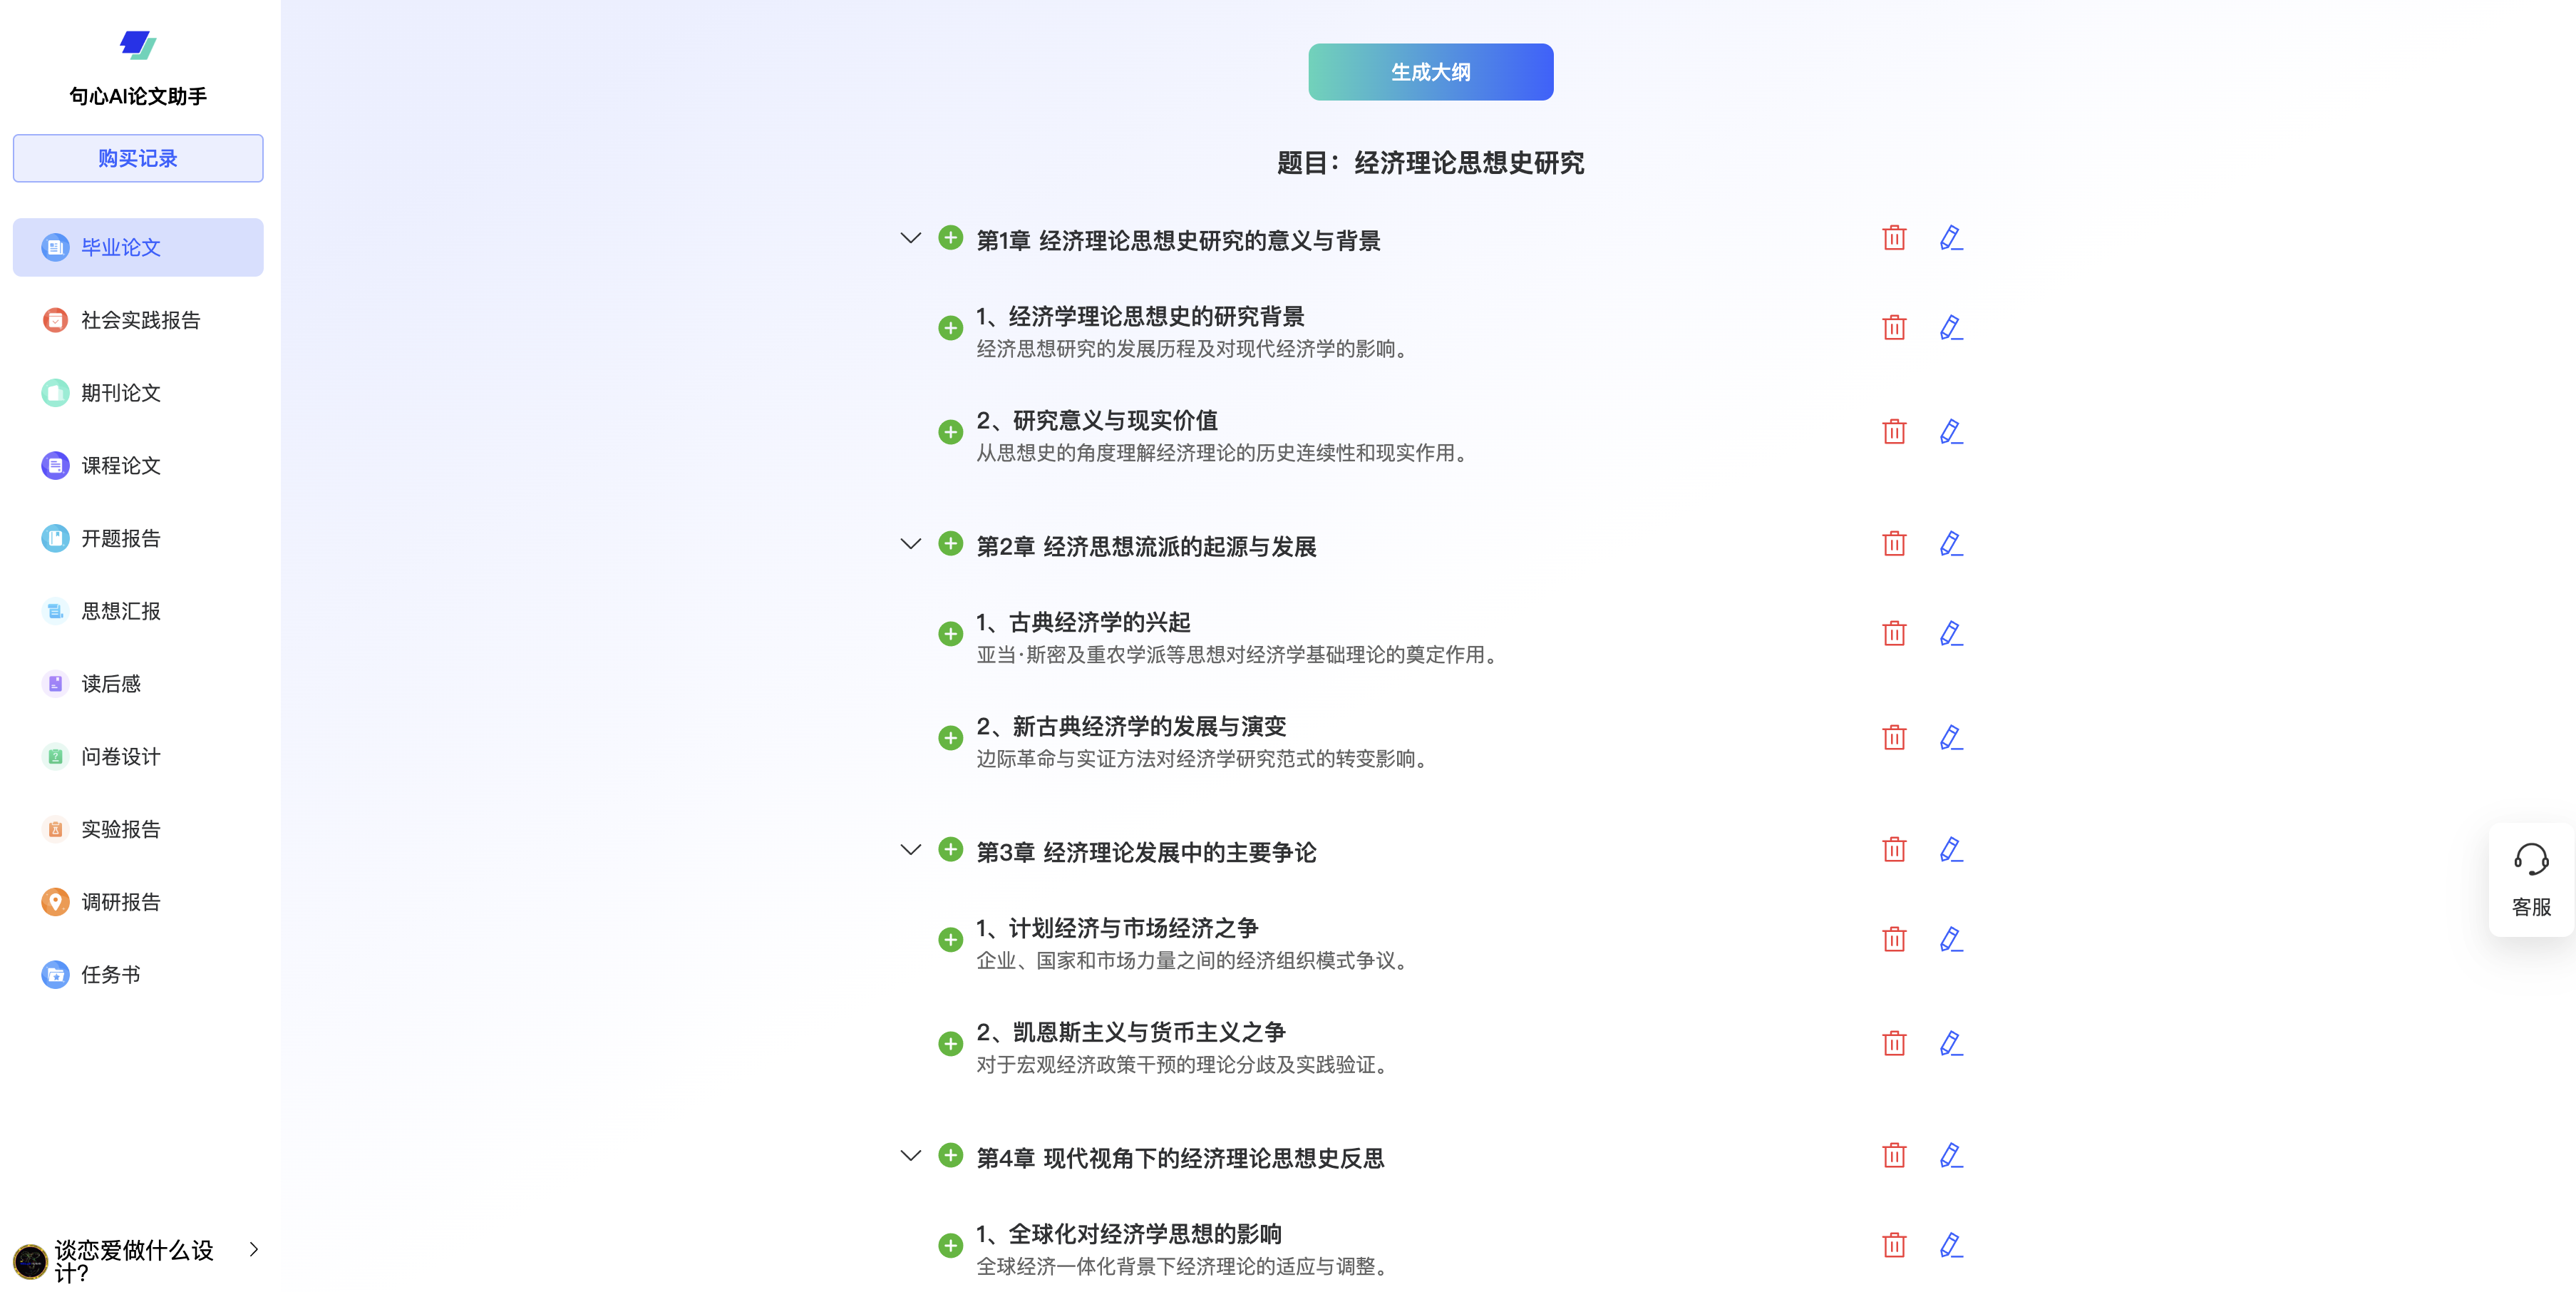This screenshot has width=2576, height=1292.
Task: Click green plus beside 全球化对经济学思想的影响
Action: (950, 1246)
